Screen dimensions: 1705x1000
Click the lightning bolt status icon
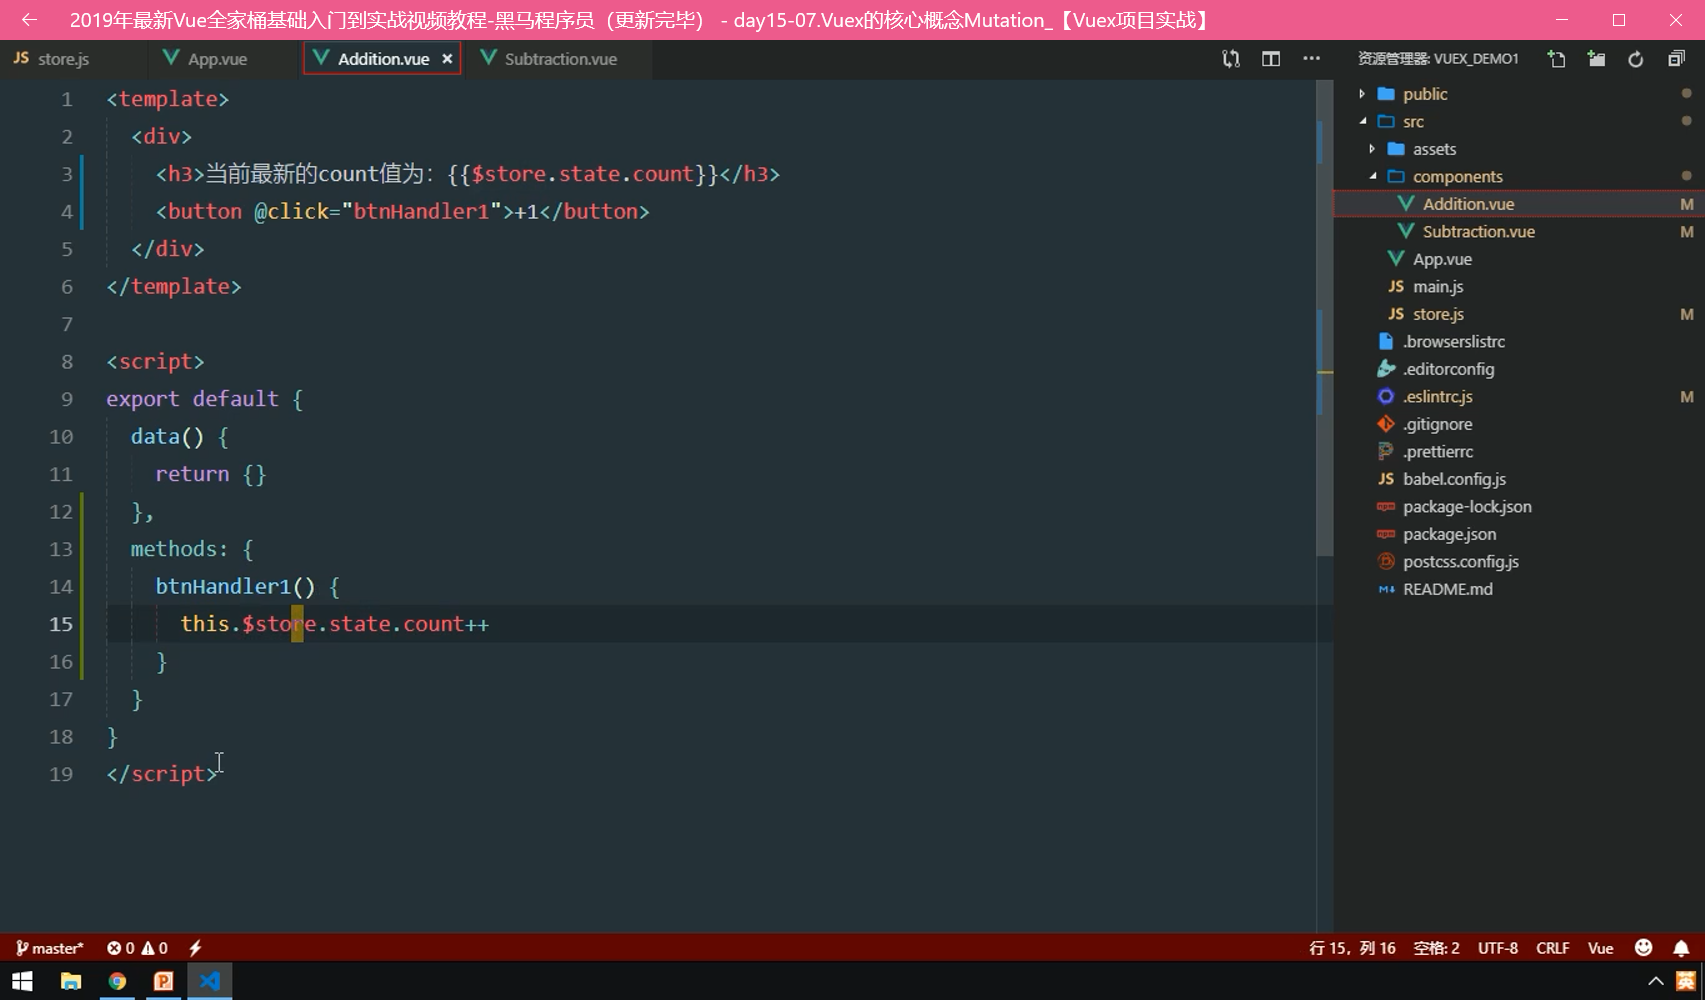195,948
